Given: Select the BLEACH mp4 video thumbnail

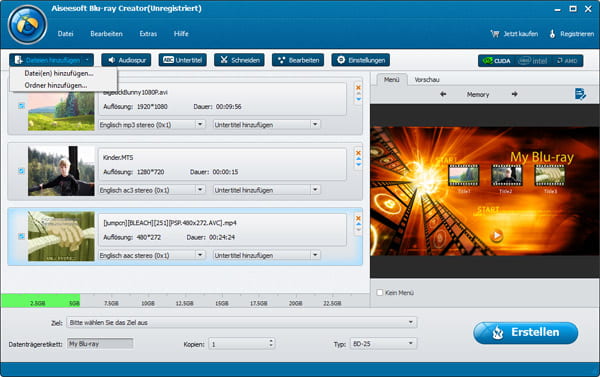Looking at the screenshot, I should (x=61, y=236).
